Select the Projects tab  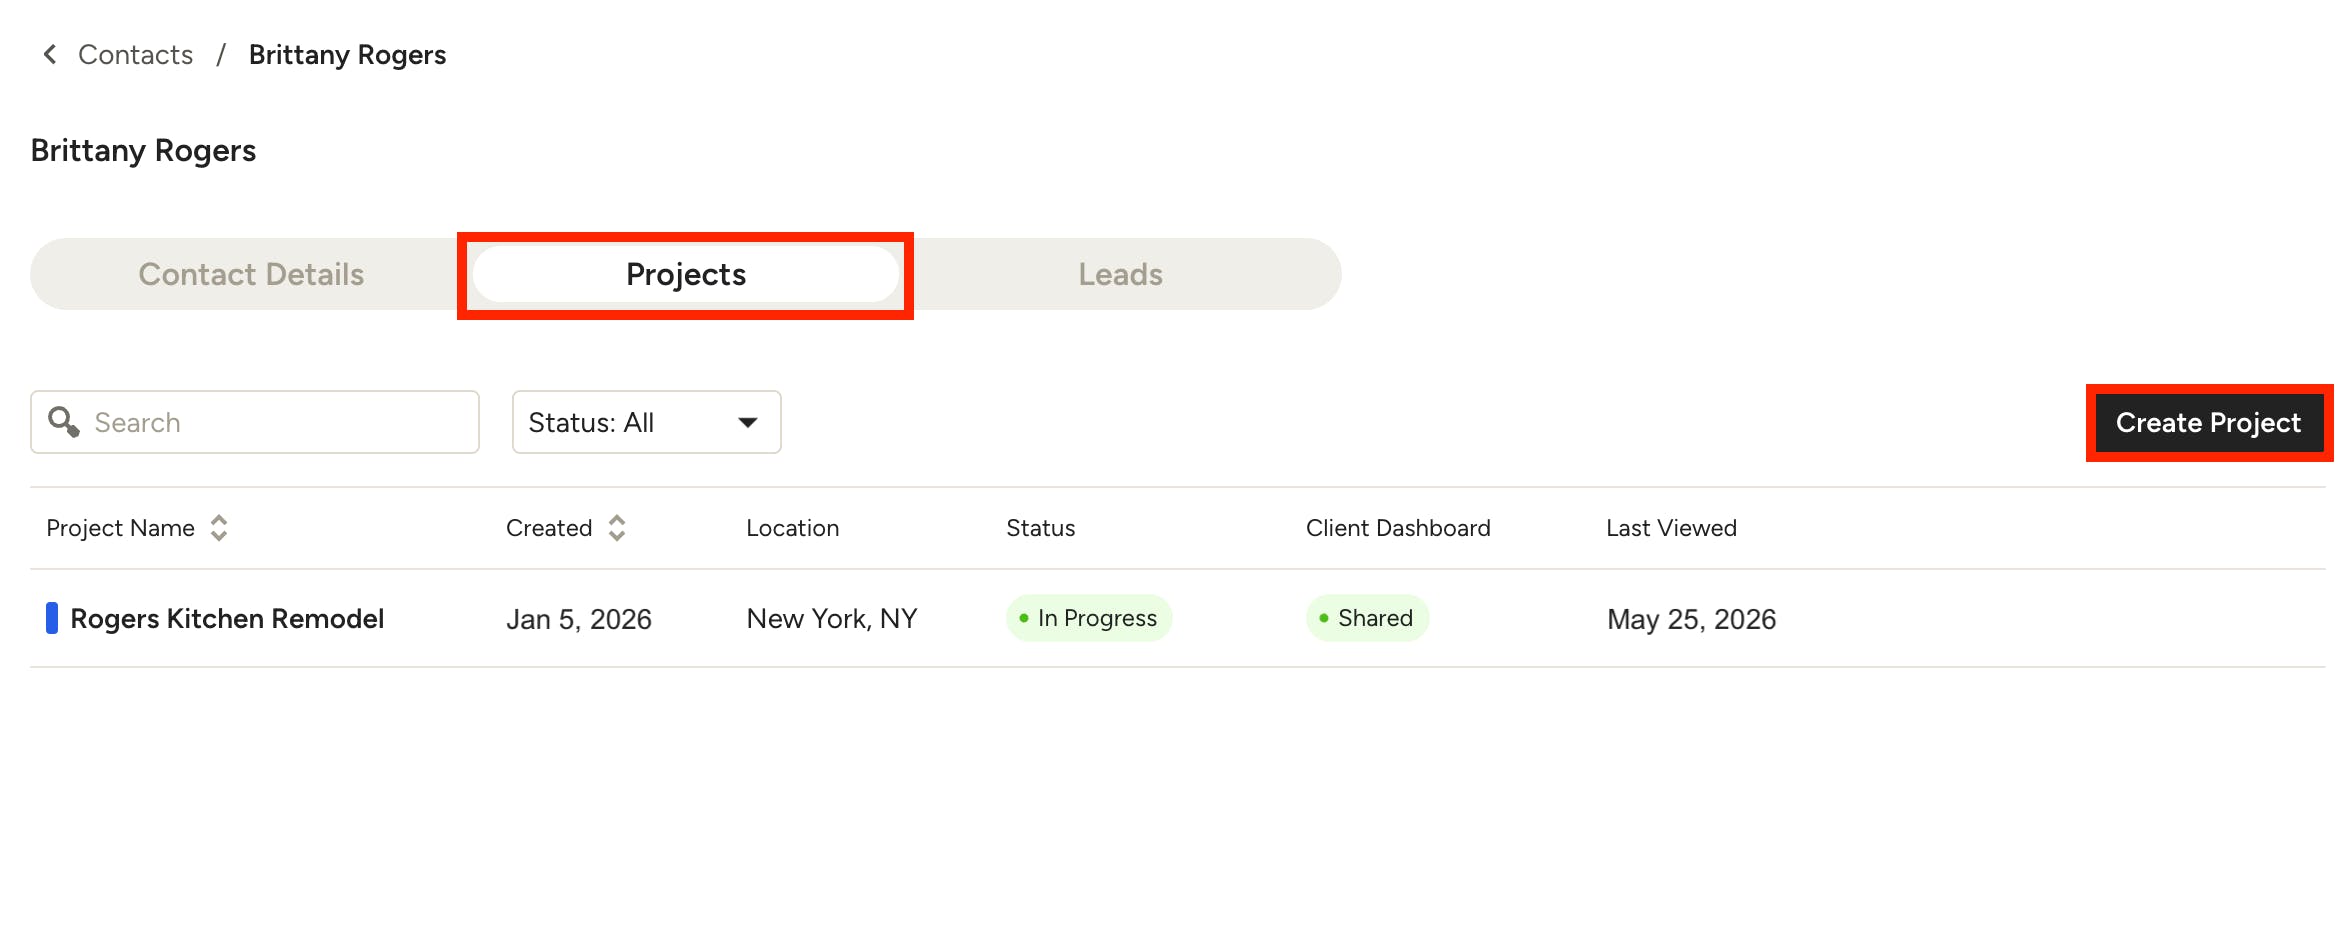click(686, 274)
